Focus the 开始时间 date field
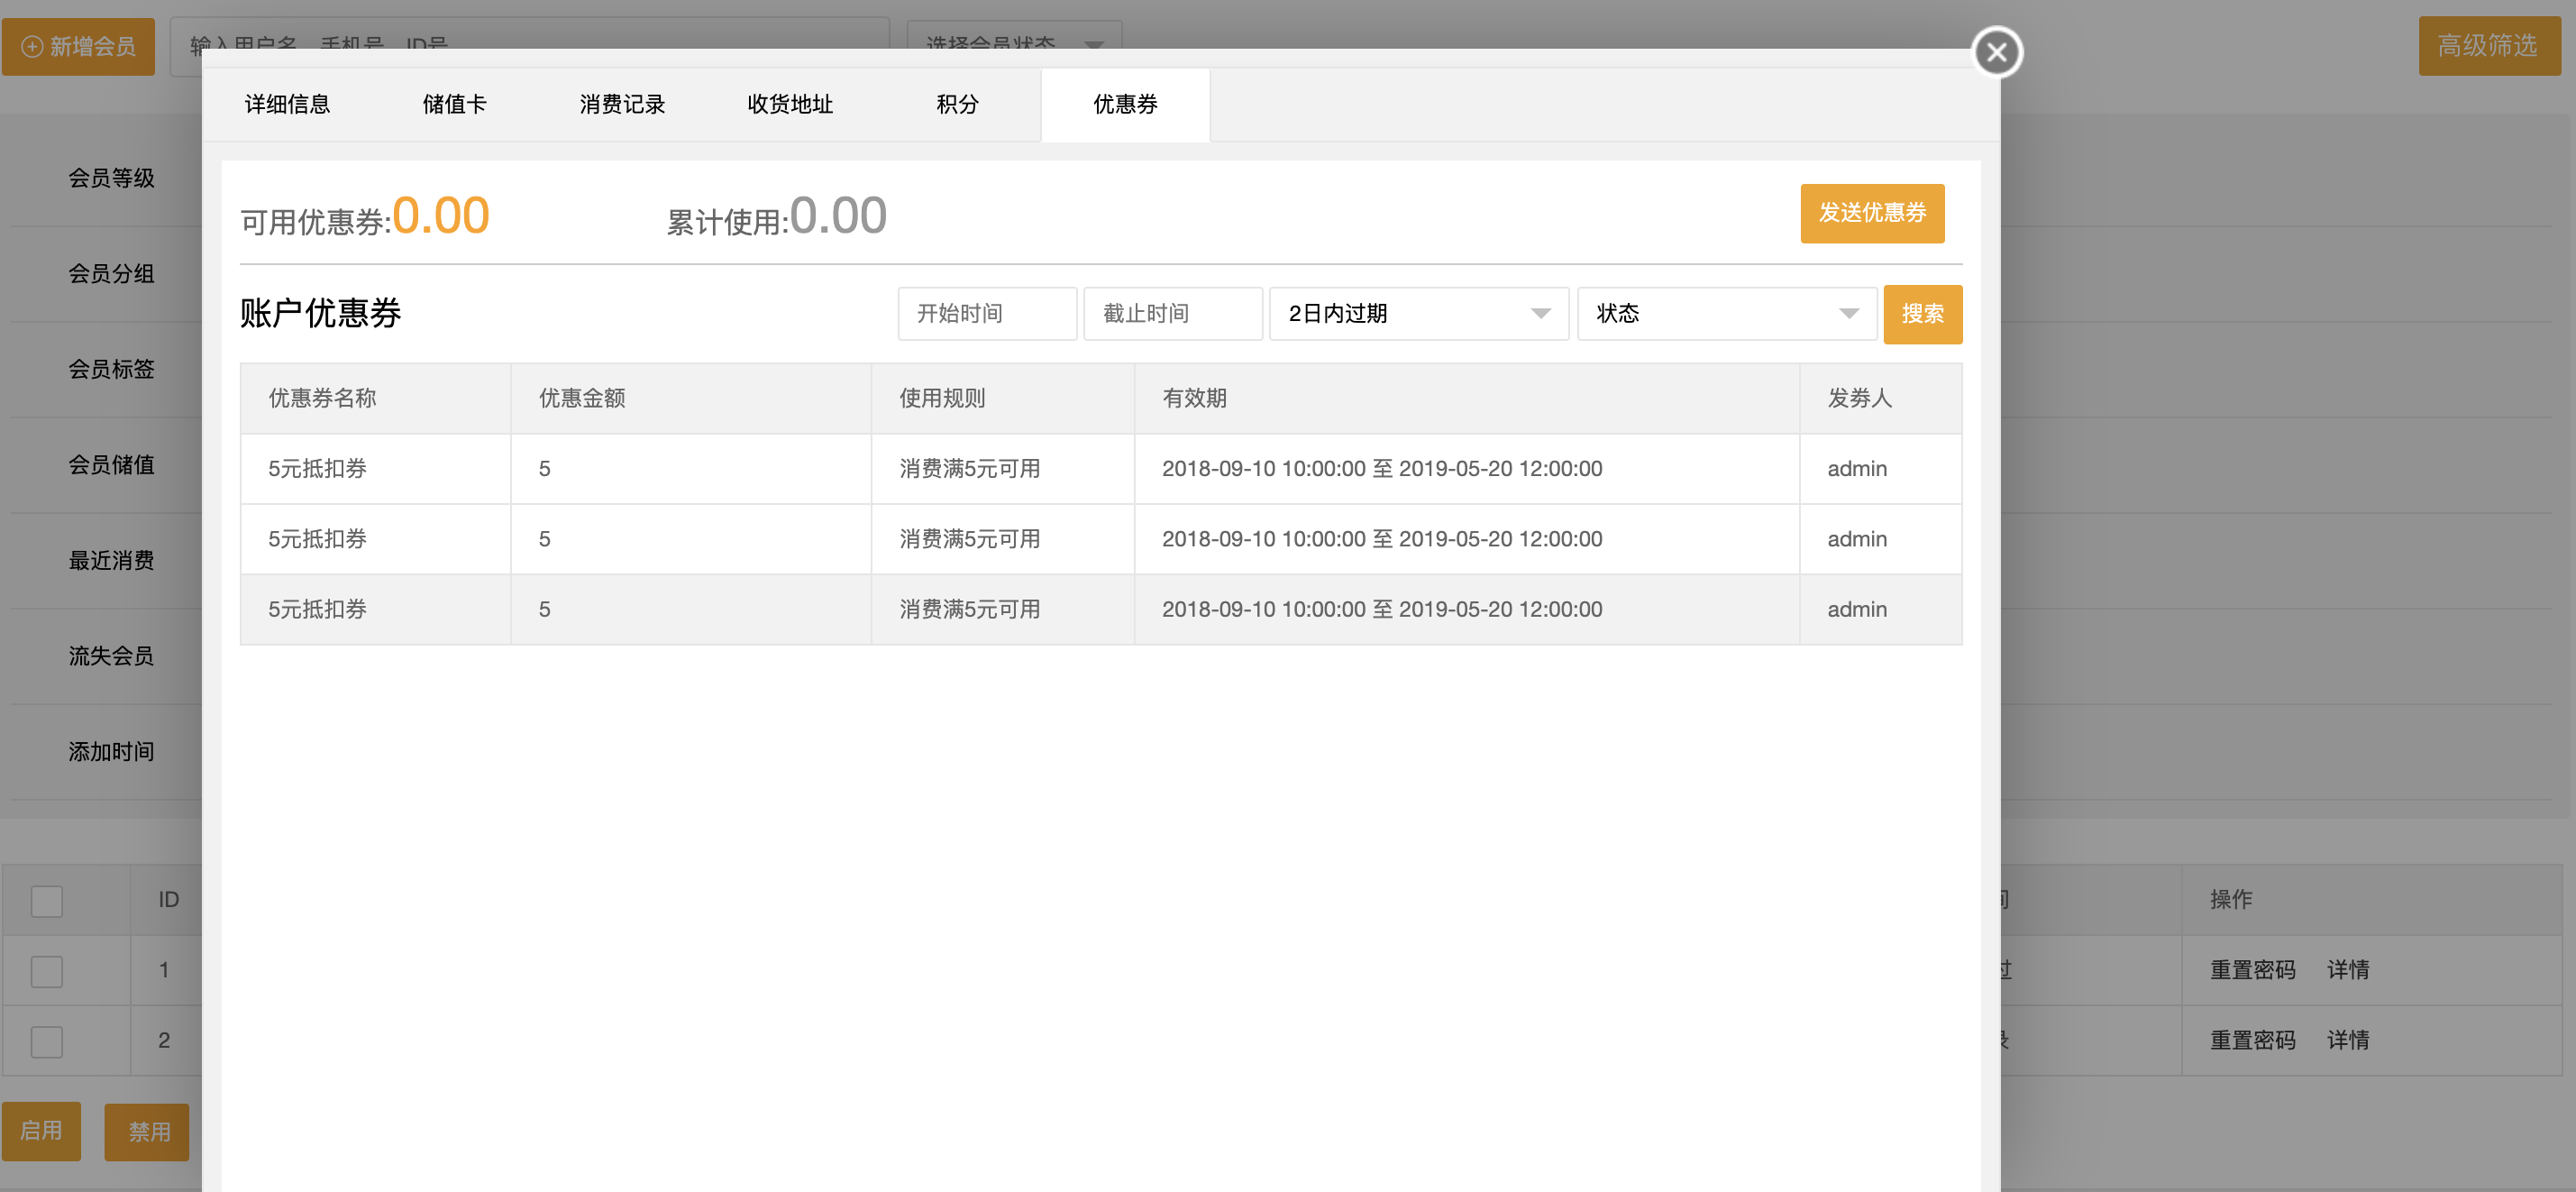This screenshot has height=1192, width=2576. point(987,314)
